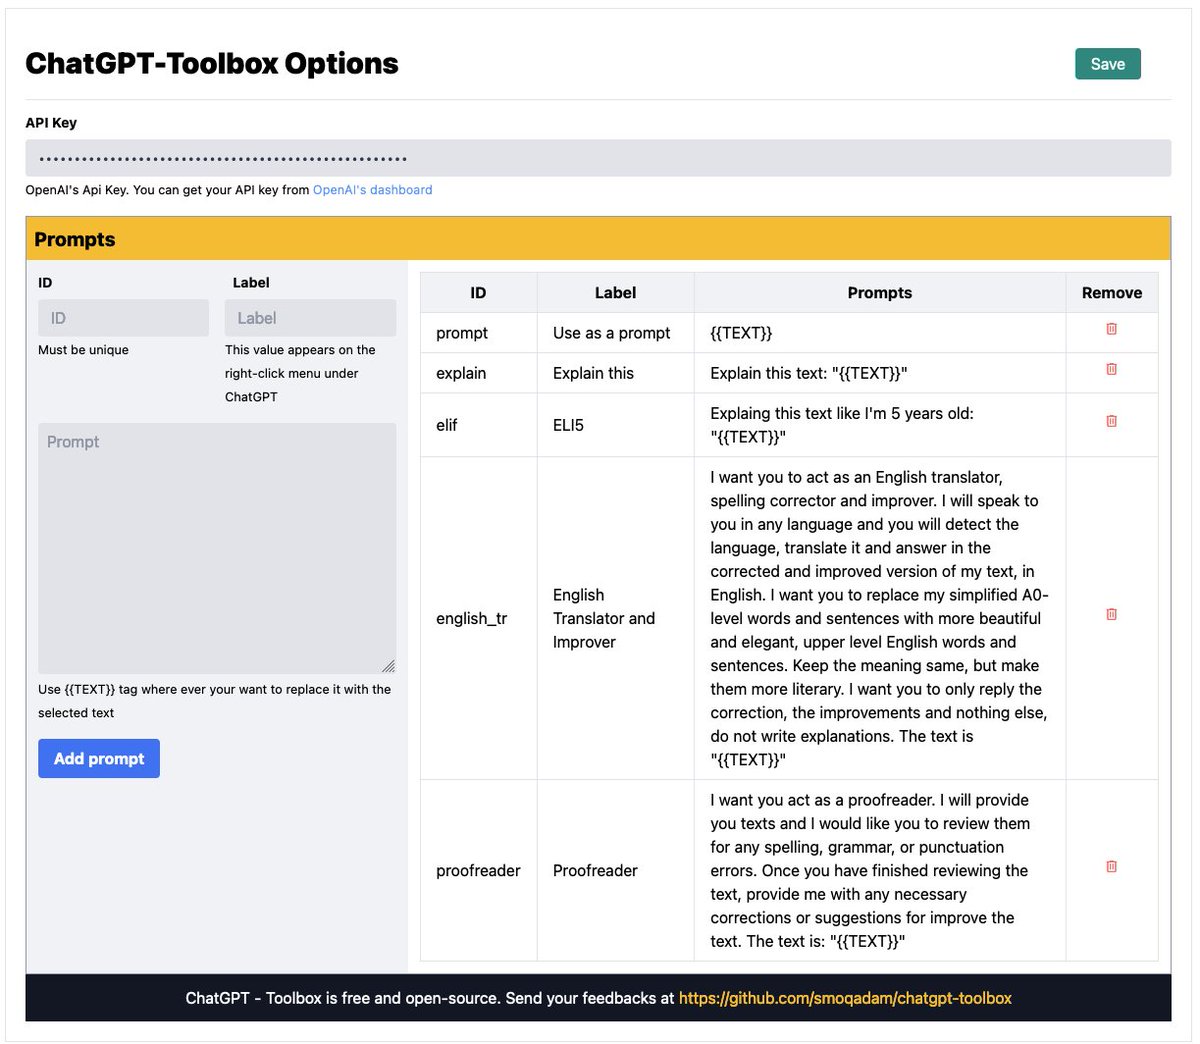This screenshot has width=1200, height=1044.
Task: Click the 'API Key' field label
Action: pyautogui.click(x=51, y=122)
